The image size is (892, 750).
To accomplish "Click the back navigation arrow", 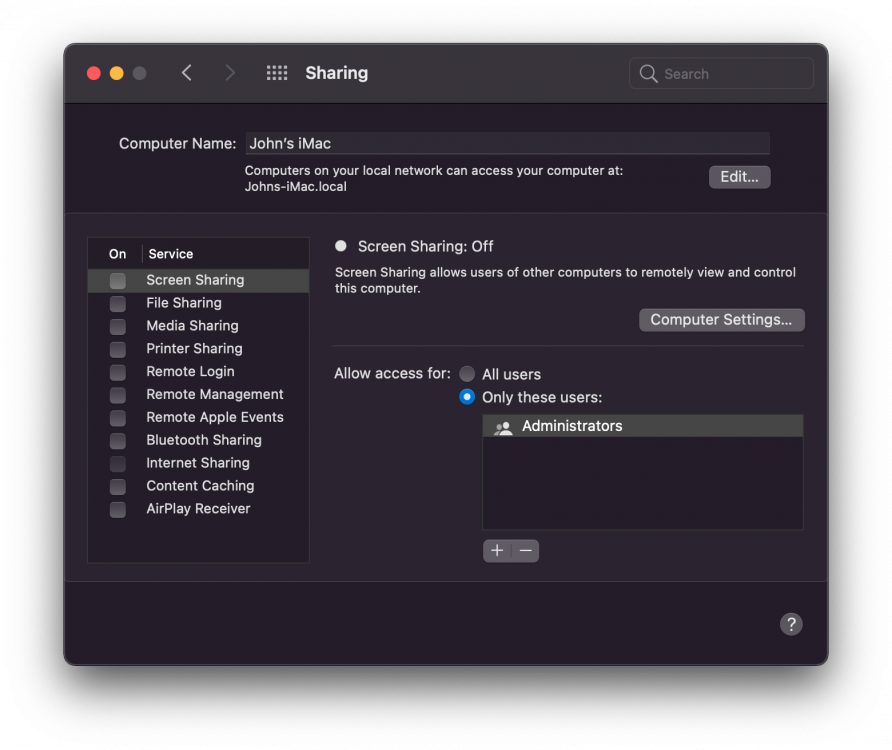I will tap(187, 73).
